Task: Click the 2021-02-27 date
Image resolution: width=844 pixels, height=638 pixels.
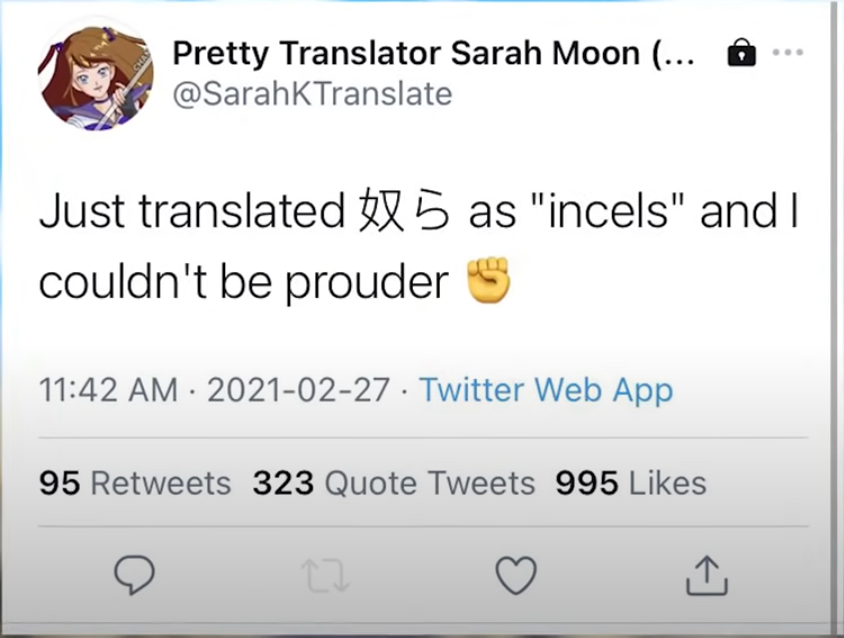Action: coord(298,390)
